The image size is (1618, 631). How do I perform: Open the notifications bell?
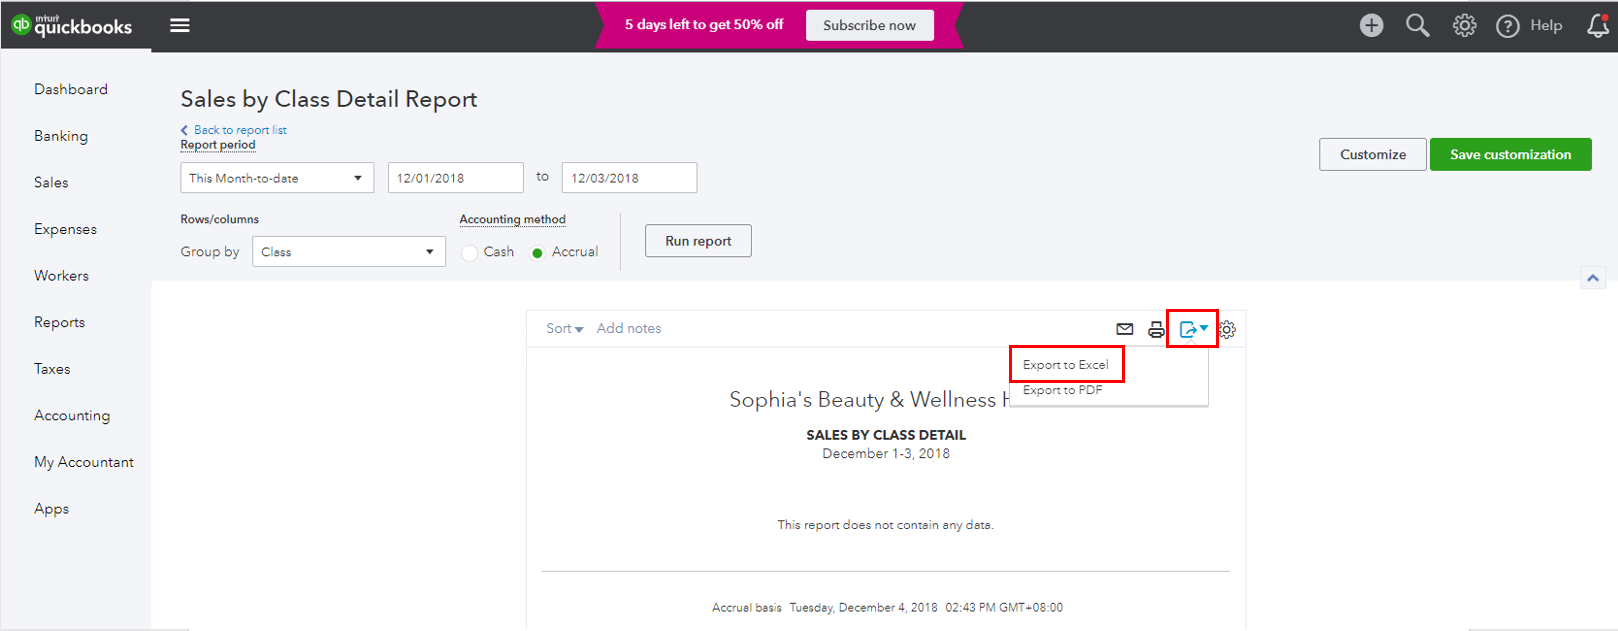(1598, 25)
